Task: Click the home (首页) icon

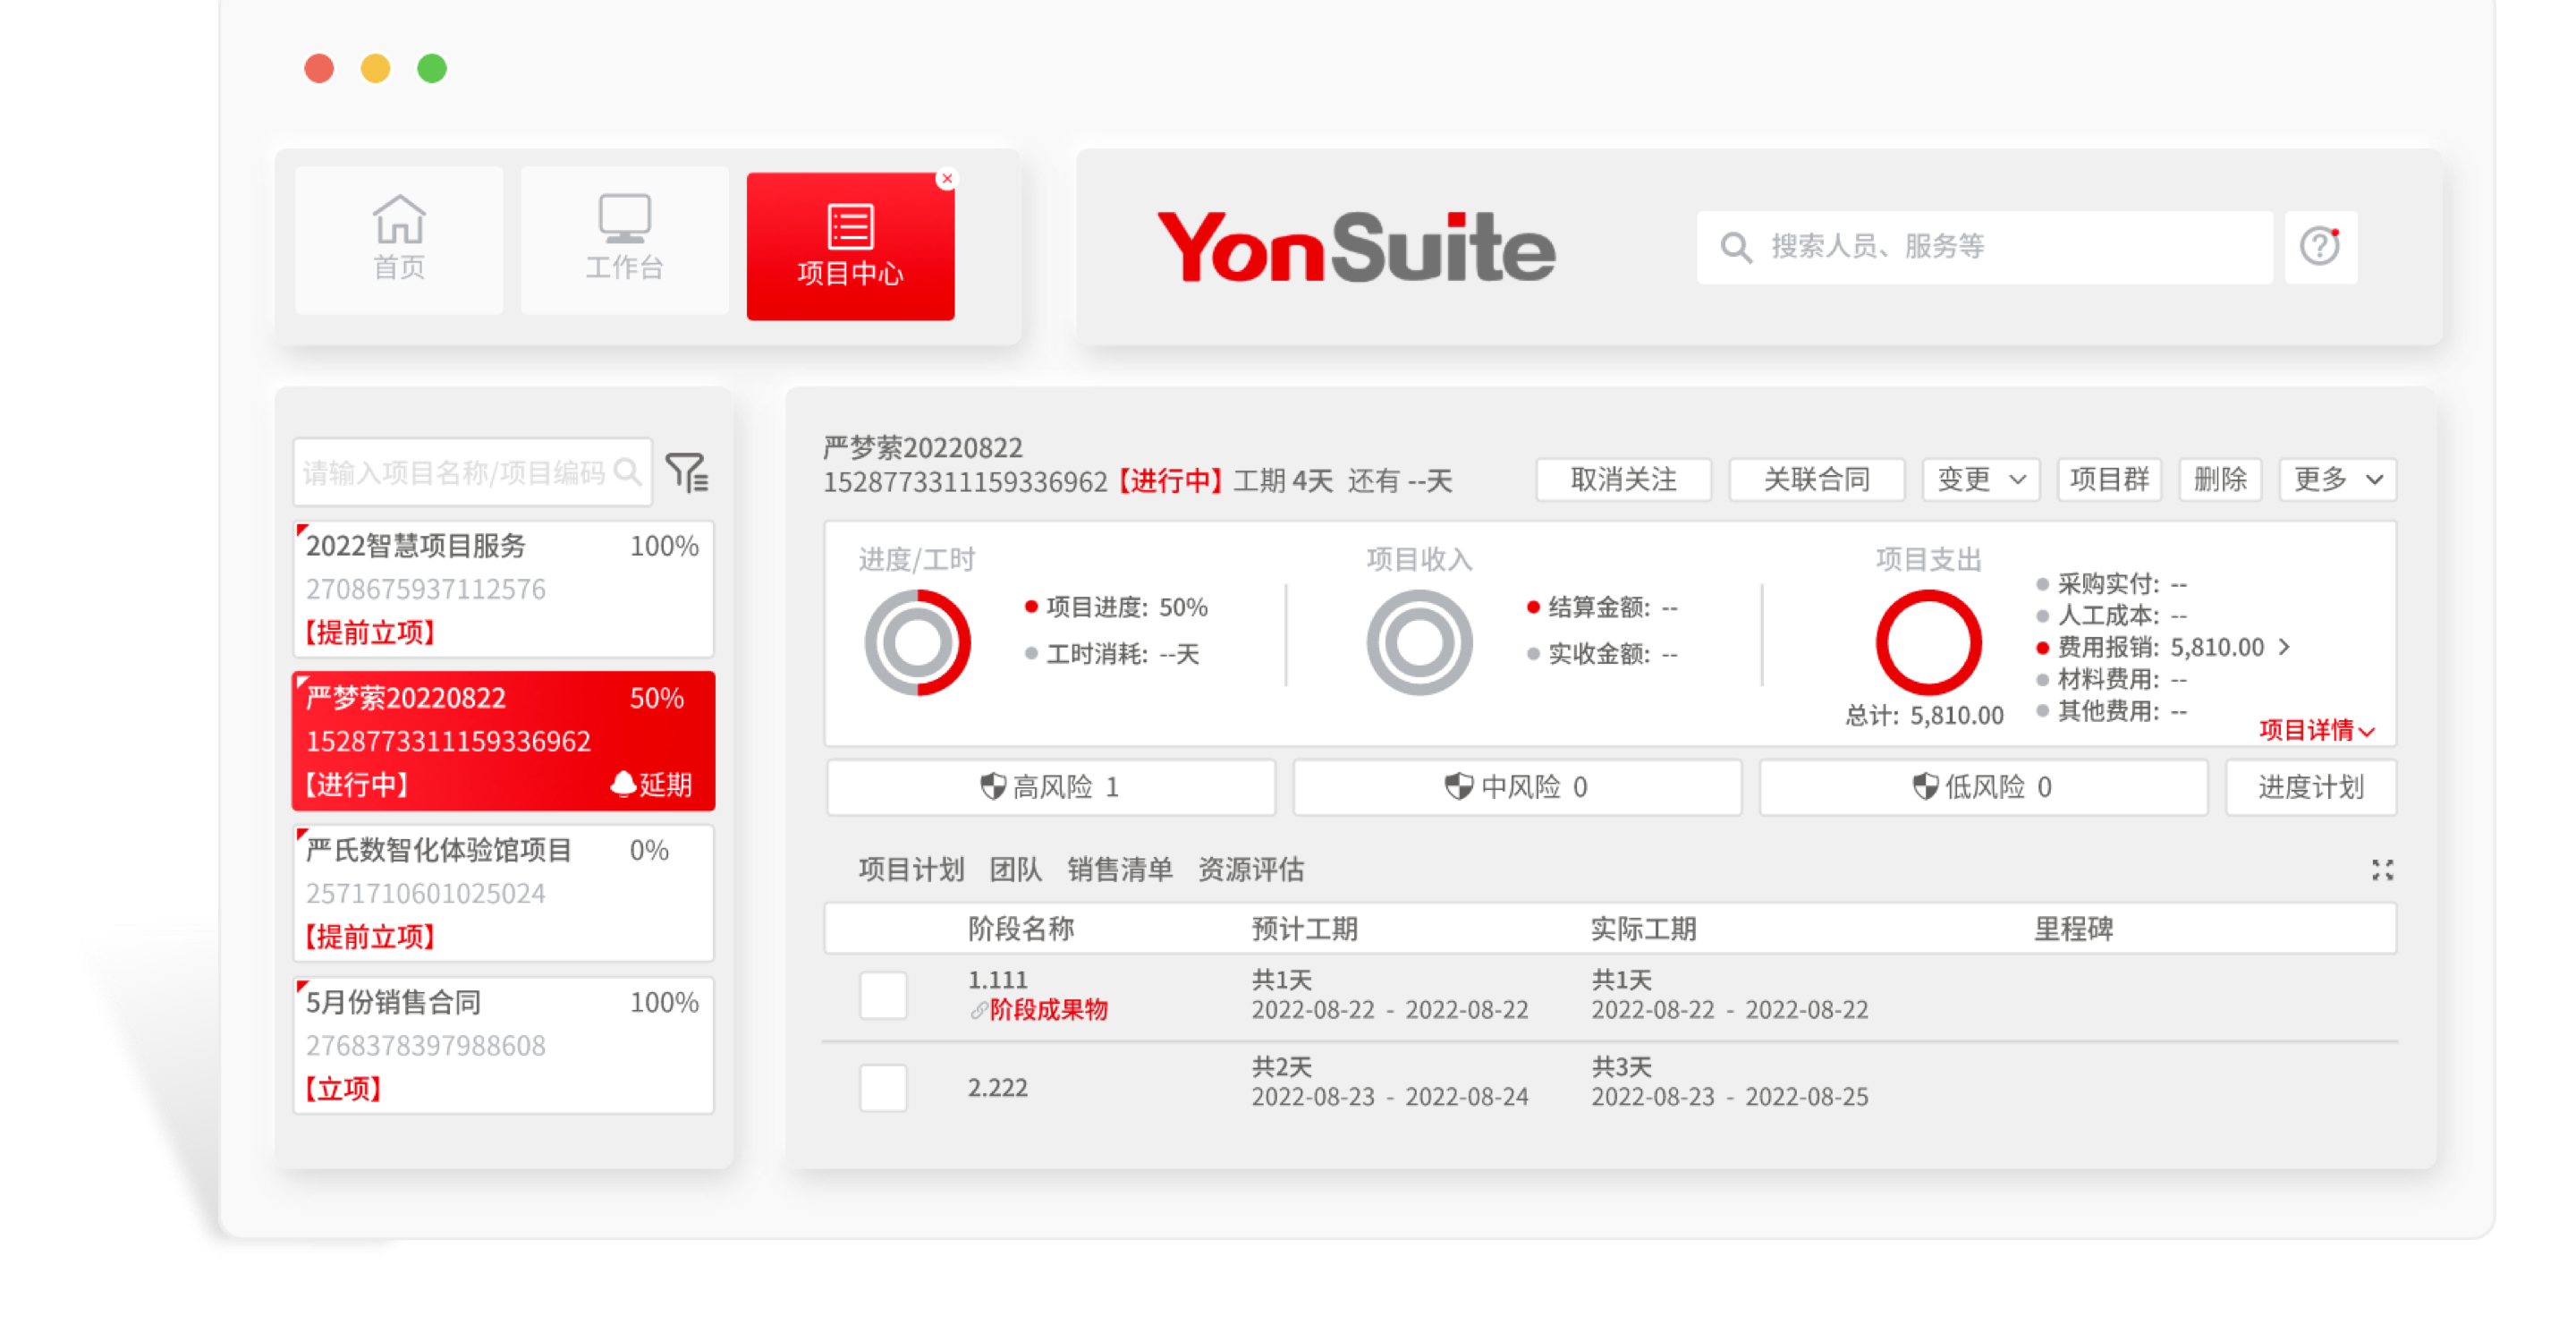Action: tap(399, 220)
